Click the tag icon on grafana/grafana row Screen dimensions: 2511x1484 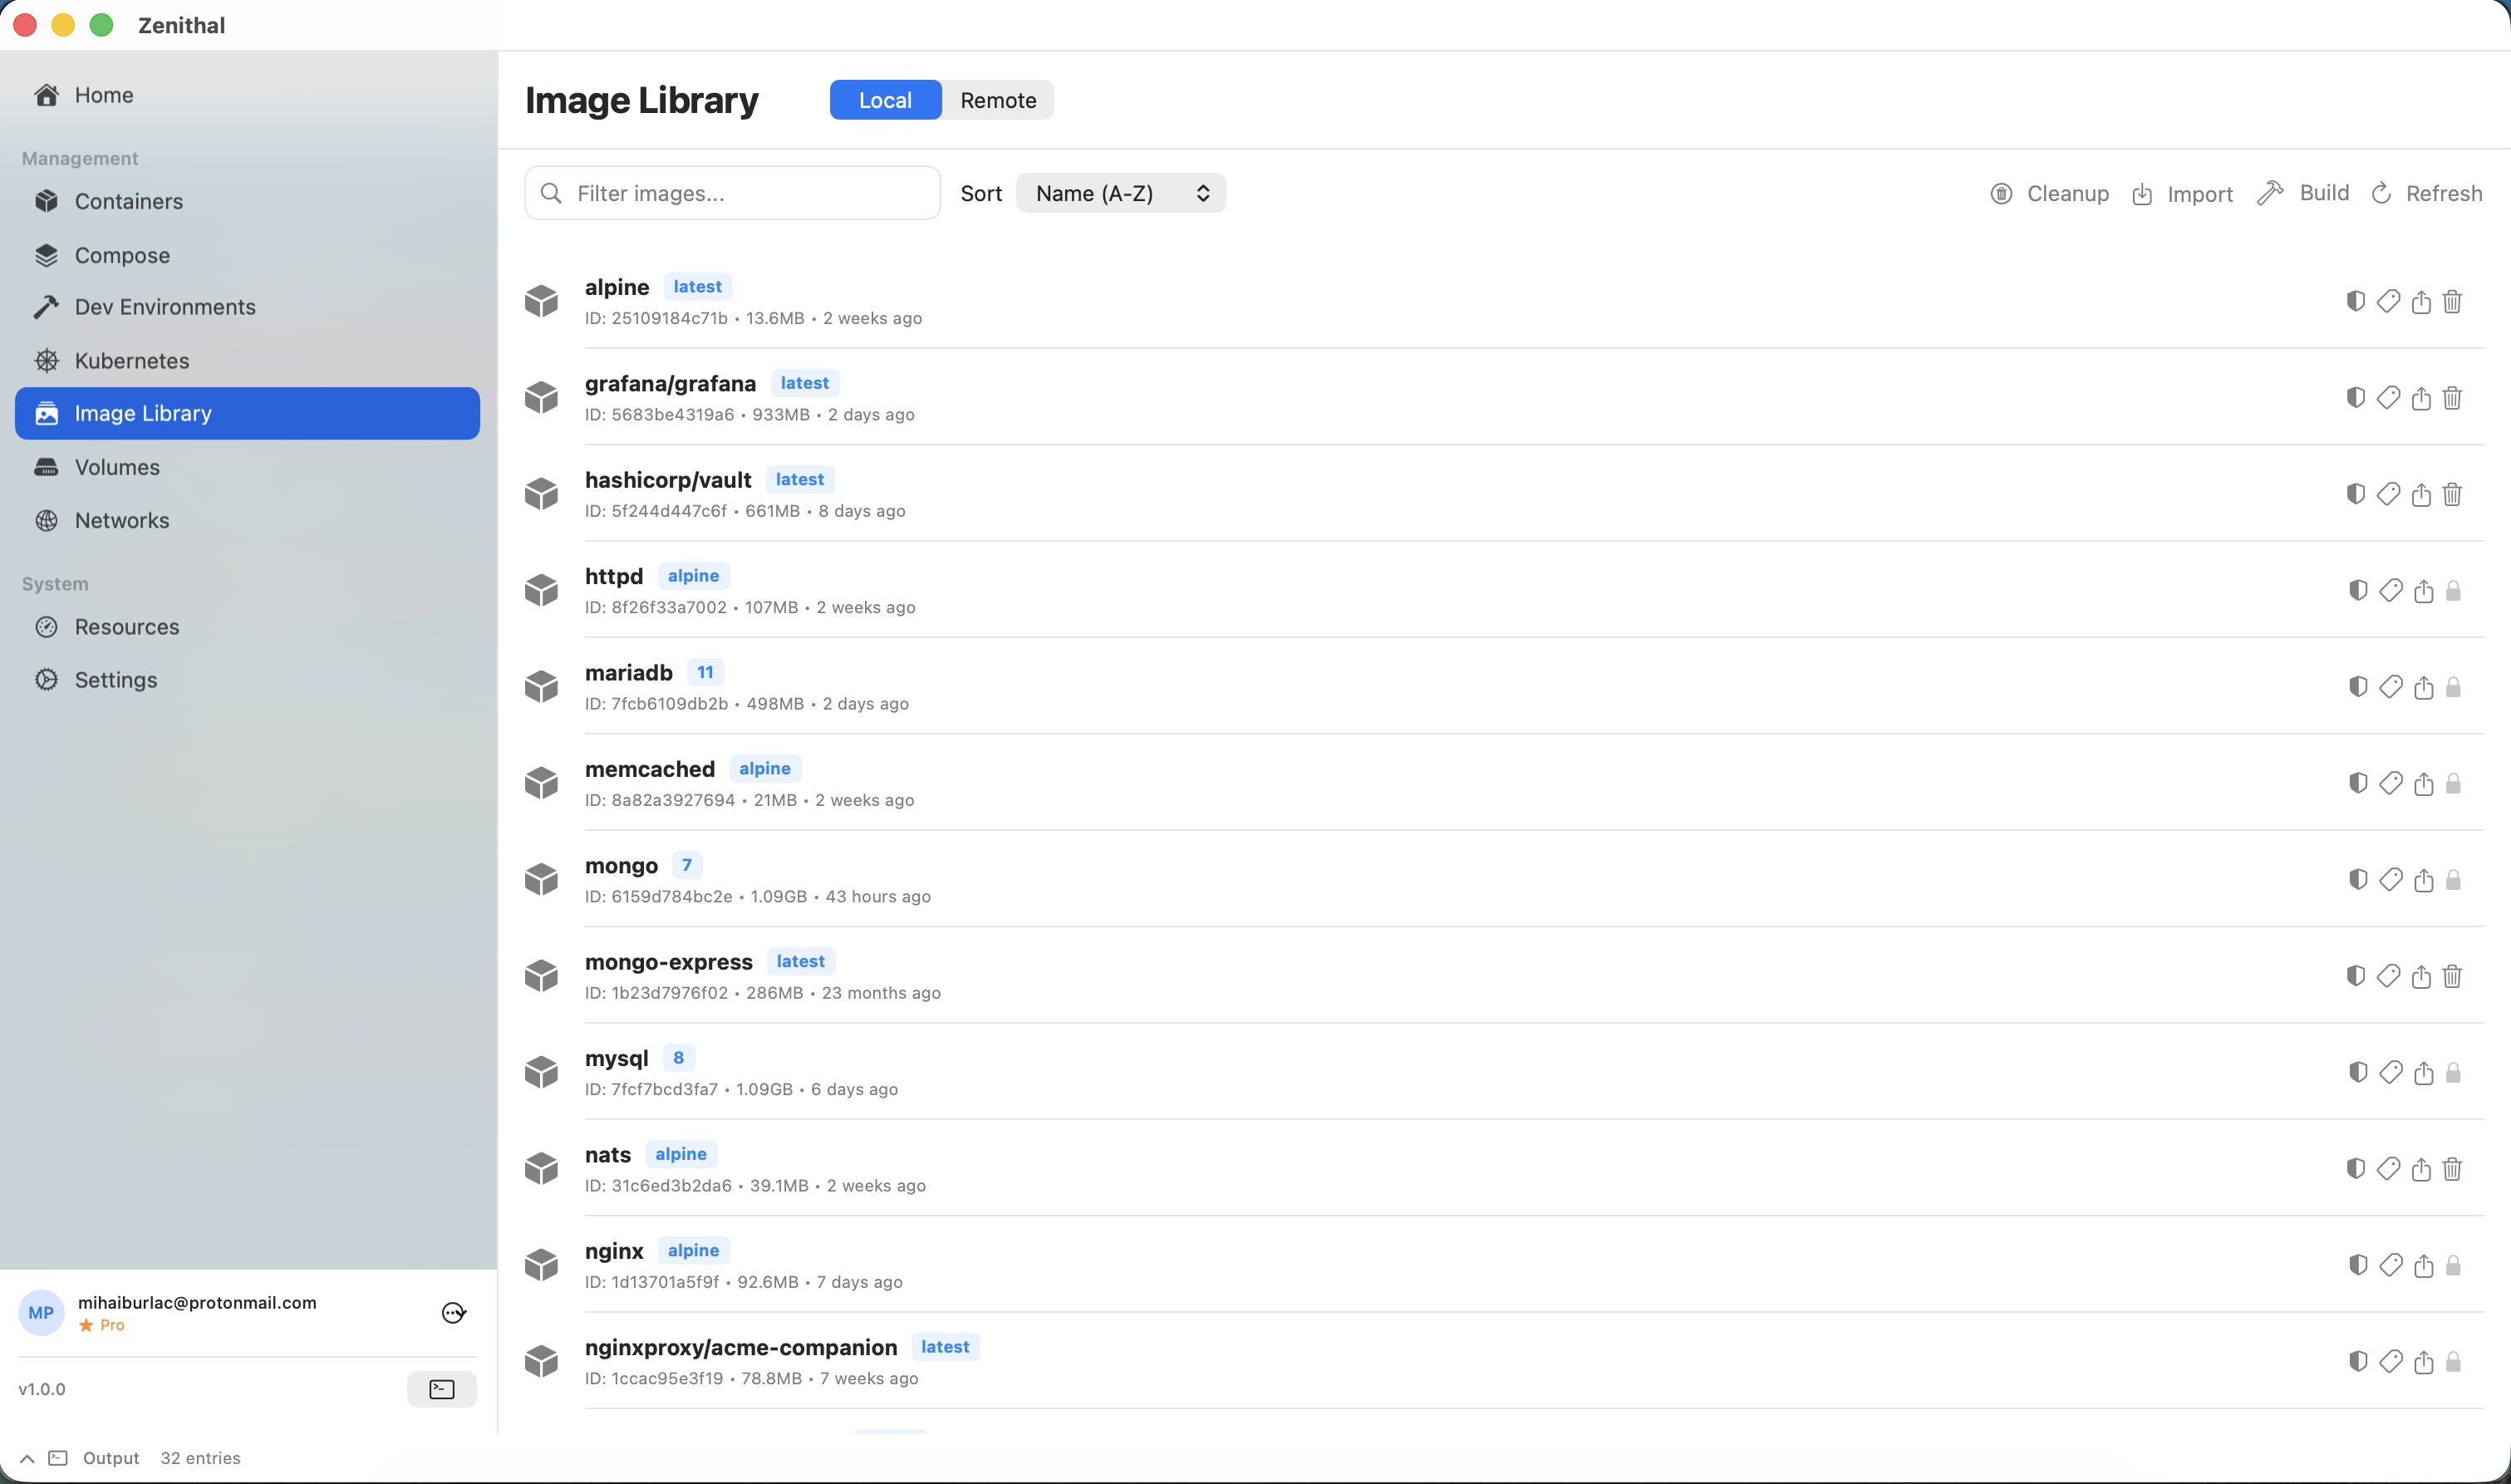pos(2389,397)
